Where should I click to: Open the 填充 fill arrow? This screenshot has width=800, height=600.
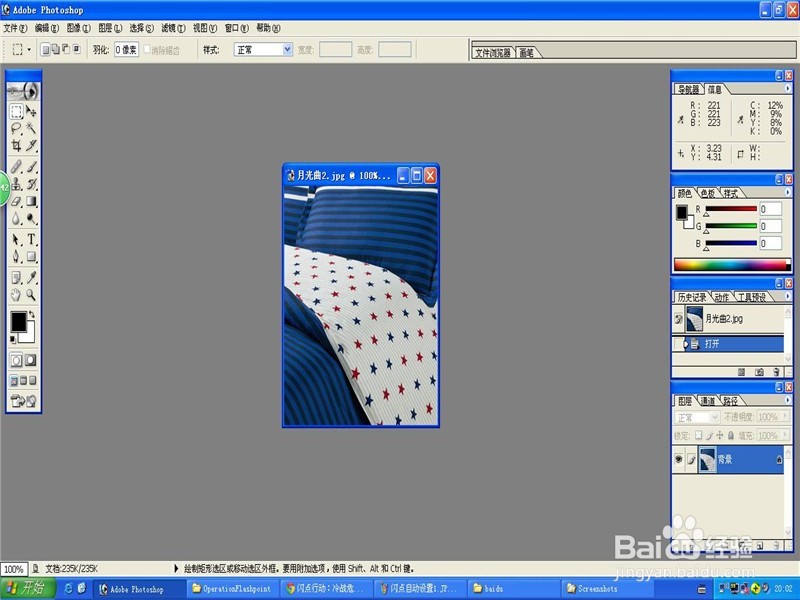tap(785, 435)
